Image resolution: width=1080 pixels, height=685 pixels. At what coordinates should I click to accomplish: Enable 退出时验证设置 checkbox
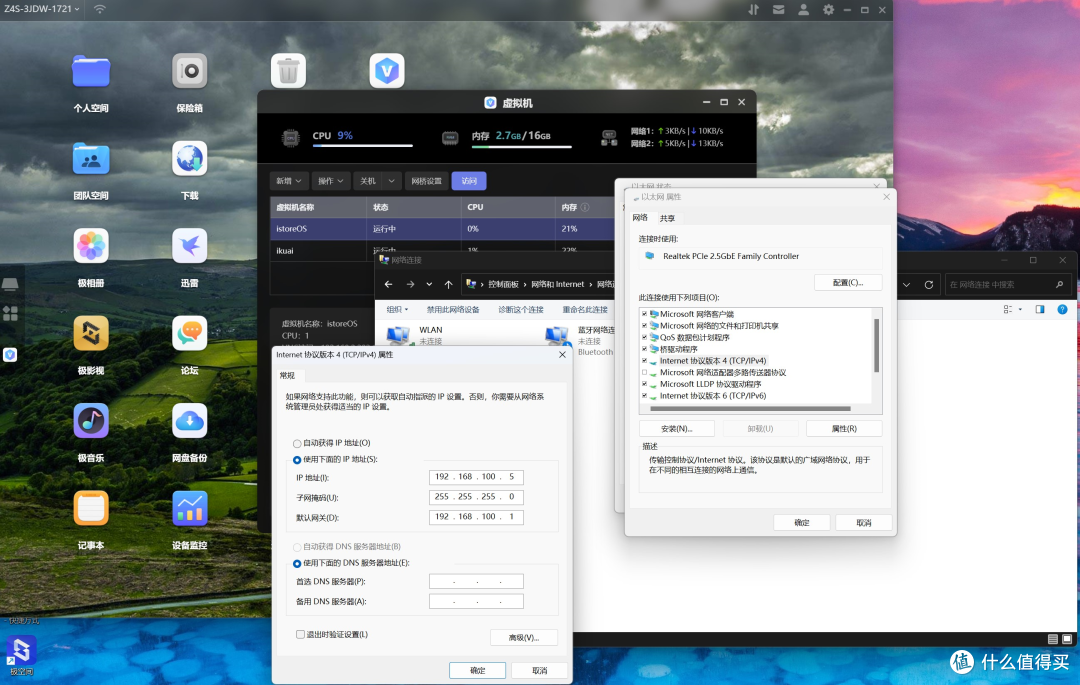[300, 634]
